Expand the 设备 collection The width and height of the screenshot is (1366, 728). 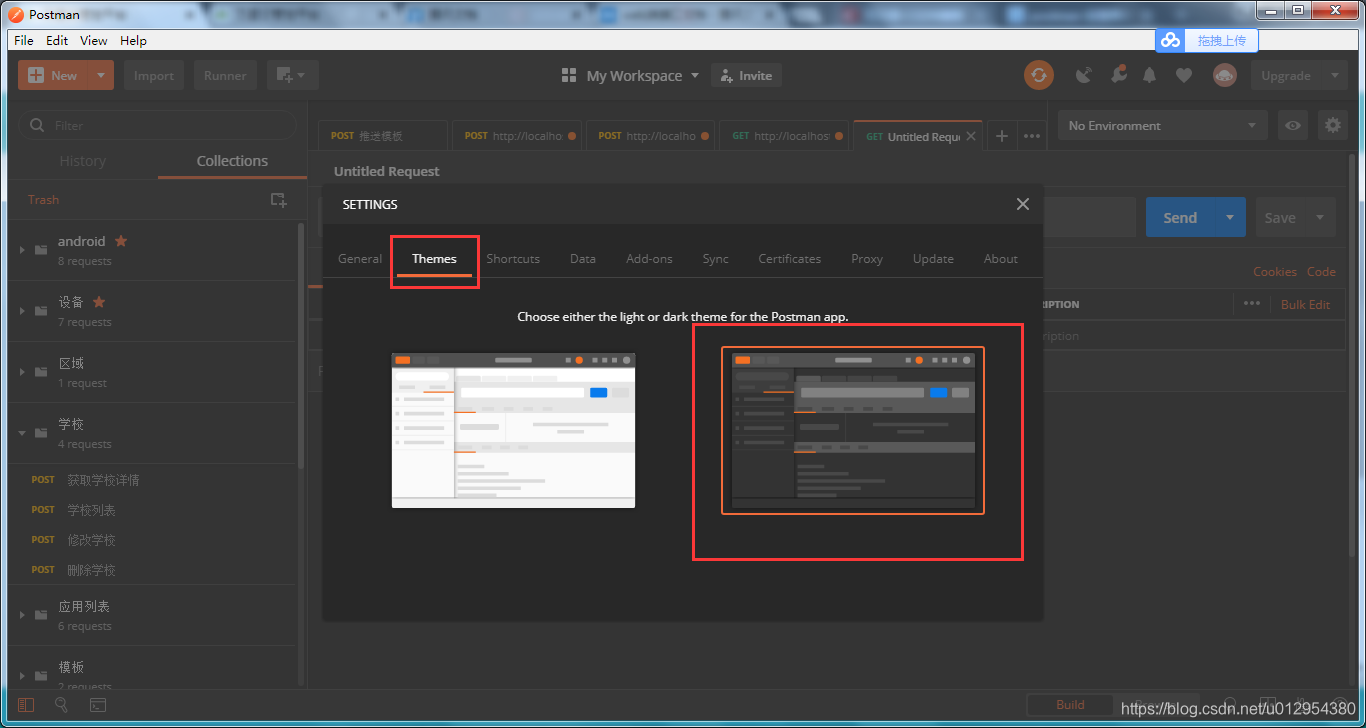coord(22,311)
